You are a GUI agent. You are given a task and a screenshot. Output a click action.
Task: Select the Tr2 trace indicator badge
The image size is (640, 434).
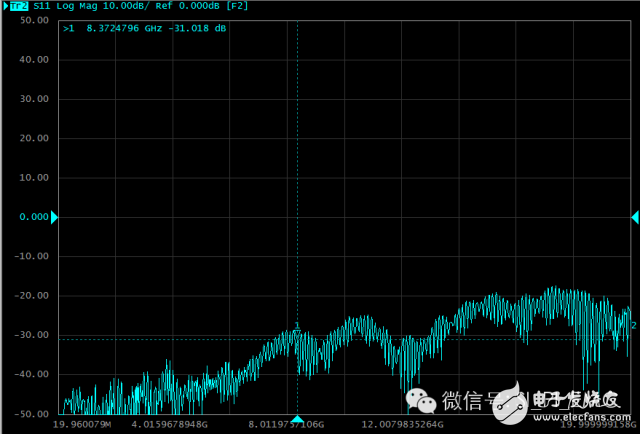[18, 6]
